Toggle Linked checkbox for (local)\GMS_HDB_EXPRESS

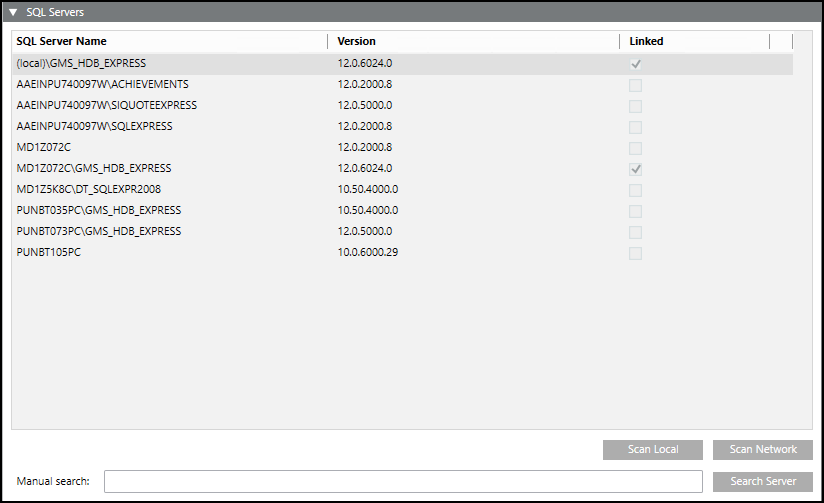pyautogui.click(x=635, y=64)
